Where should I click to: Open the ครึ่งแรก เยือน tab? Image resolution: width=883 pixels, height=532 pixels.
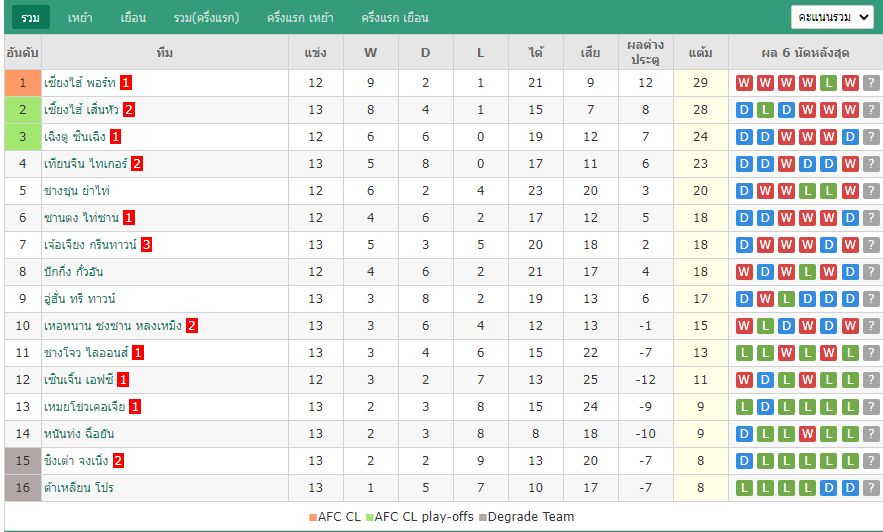pos(395,17)
